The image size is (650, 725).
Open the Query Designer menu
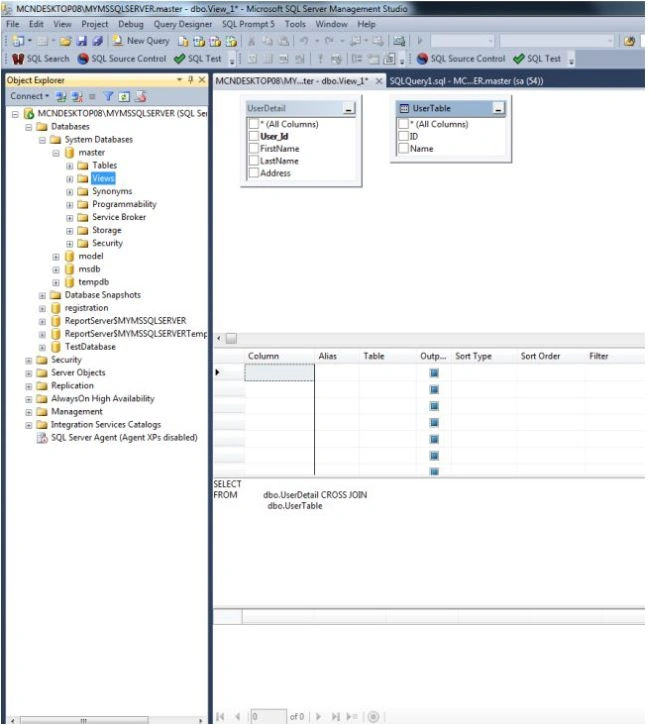coord(183,24)
